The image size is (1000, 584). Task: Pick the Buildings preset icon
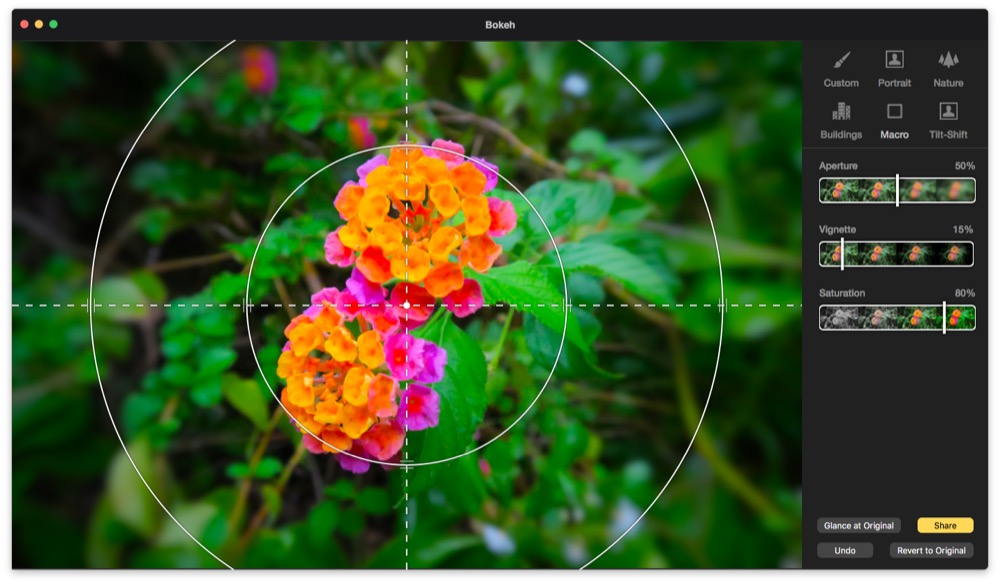841,112
